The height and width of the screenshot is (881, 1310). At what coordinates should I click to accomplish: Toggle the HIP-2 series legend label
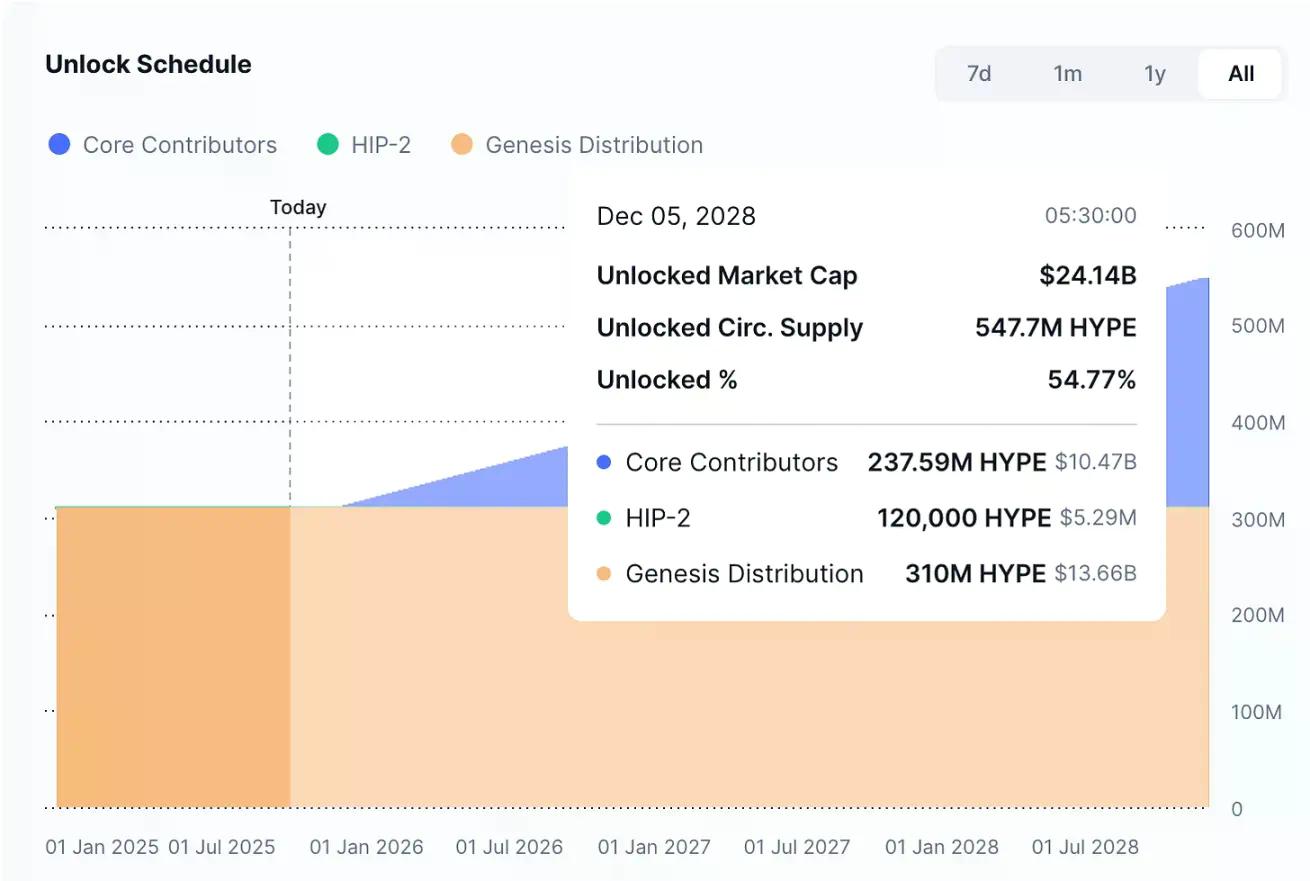point(381,145)
